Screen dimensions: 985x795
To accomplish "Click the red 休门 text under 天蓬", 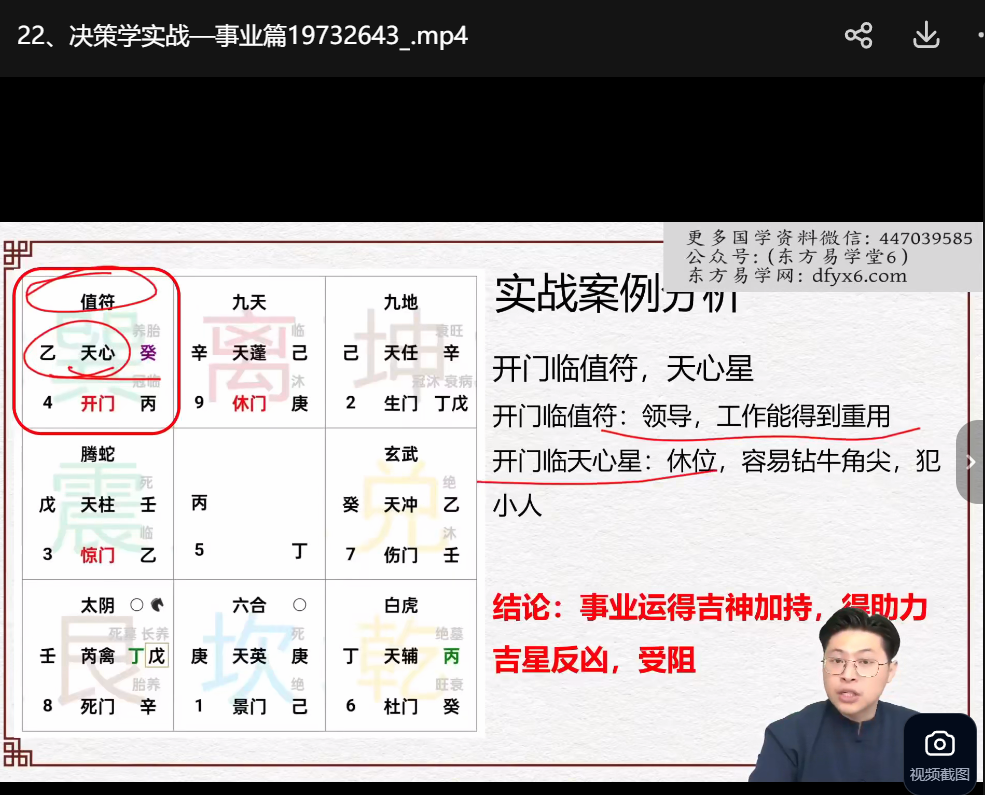I will click(249, 404).
